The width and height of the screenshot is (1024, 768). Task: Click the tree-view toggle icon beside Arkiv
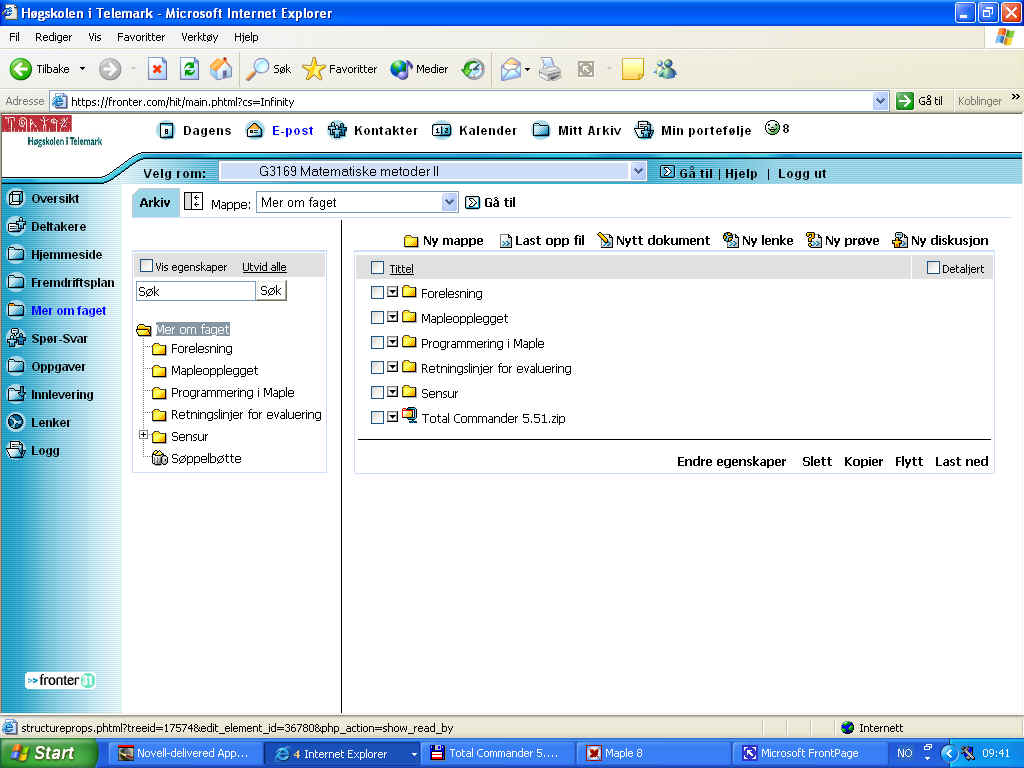pos(193,201)
